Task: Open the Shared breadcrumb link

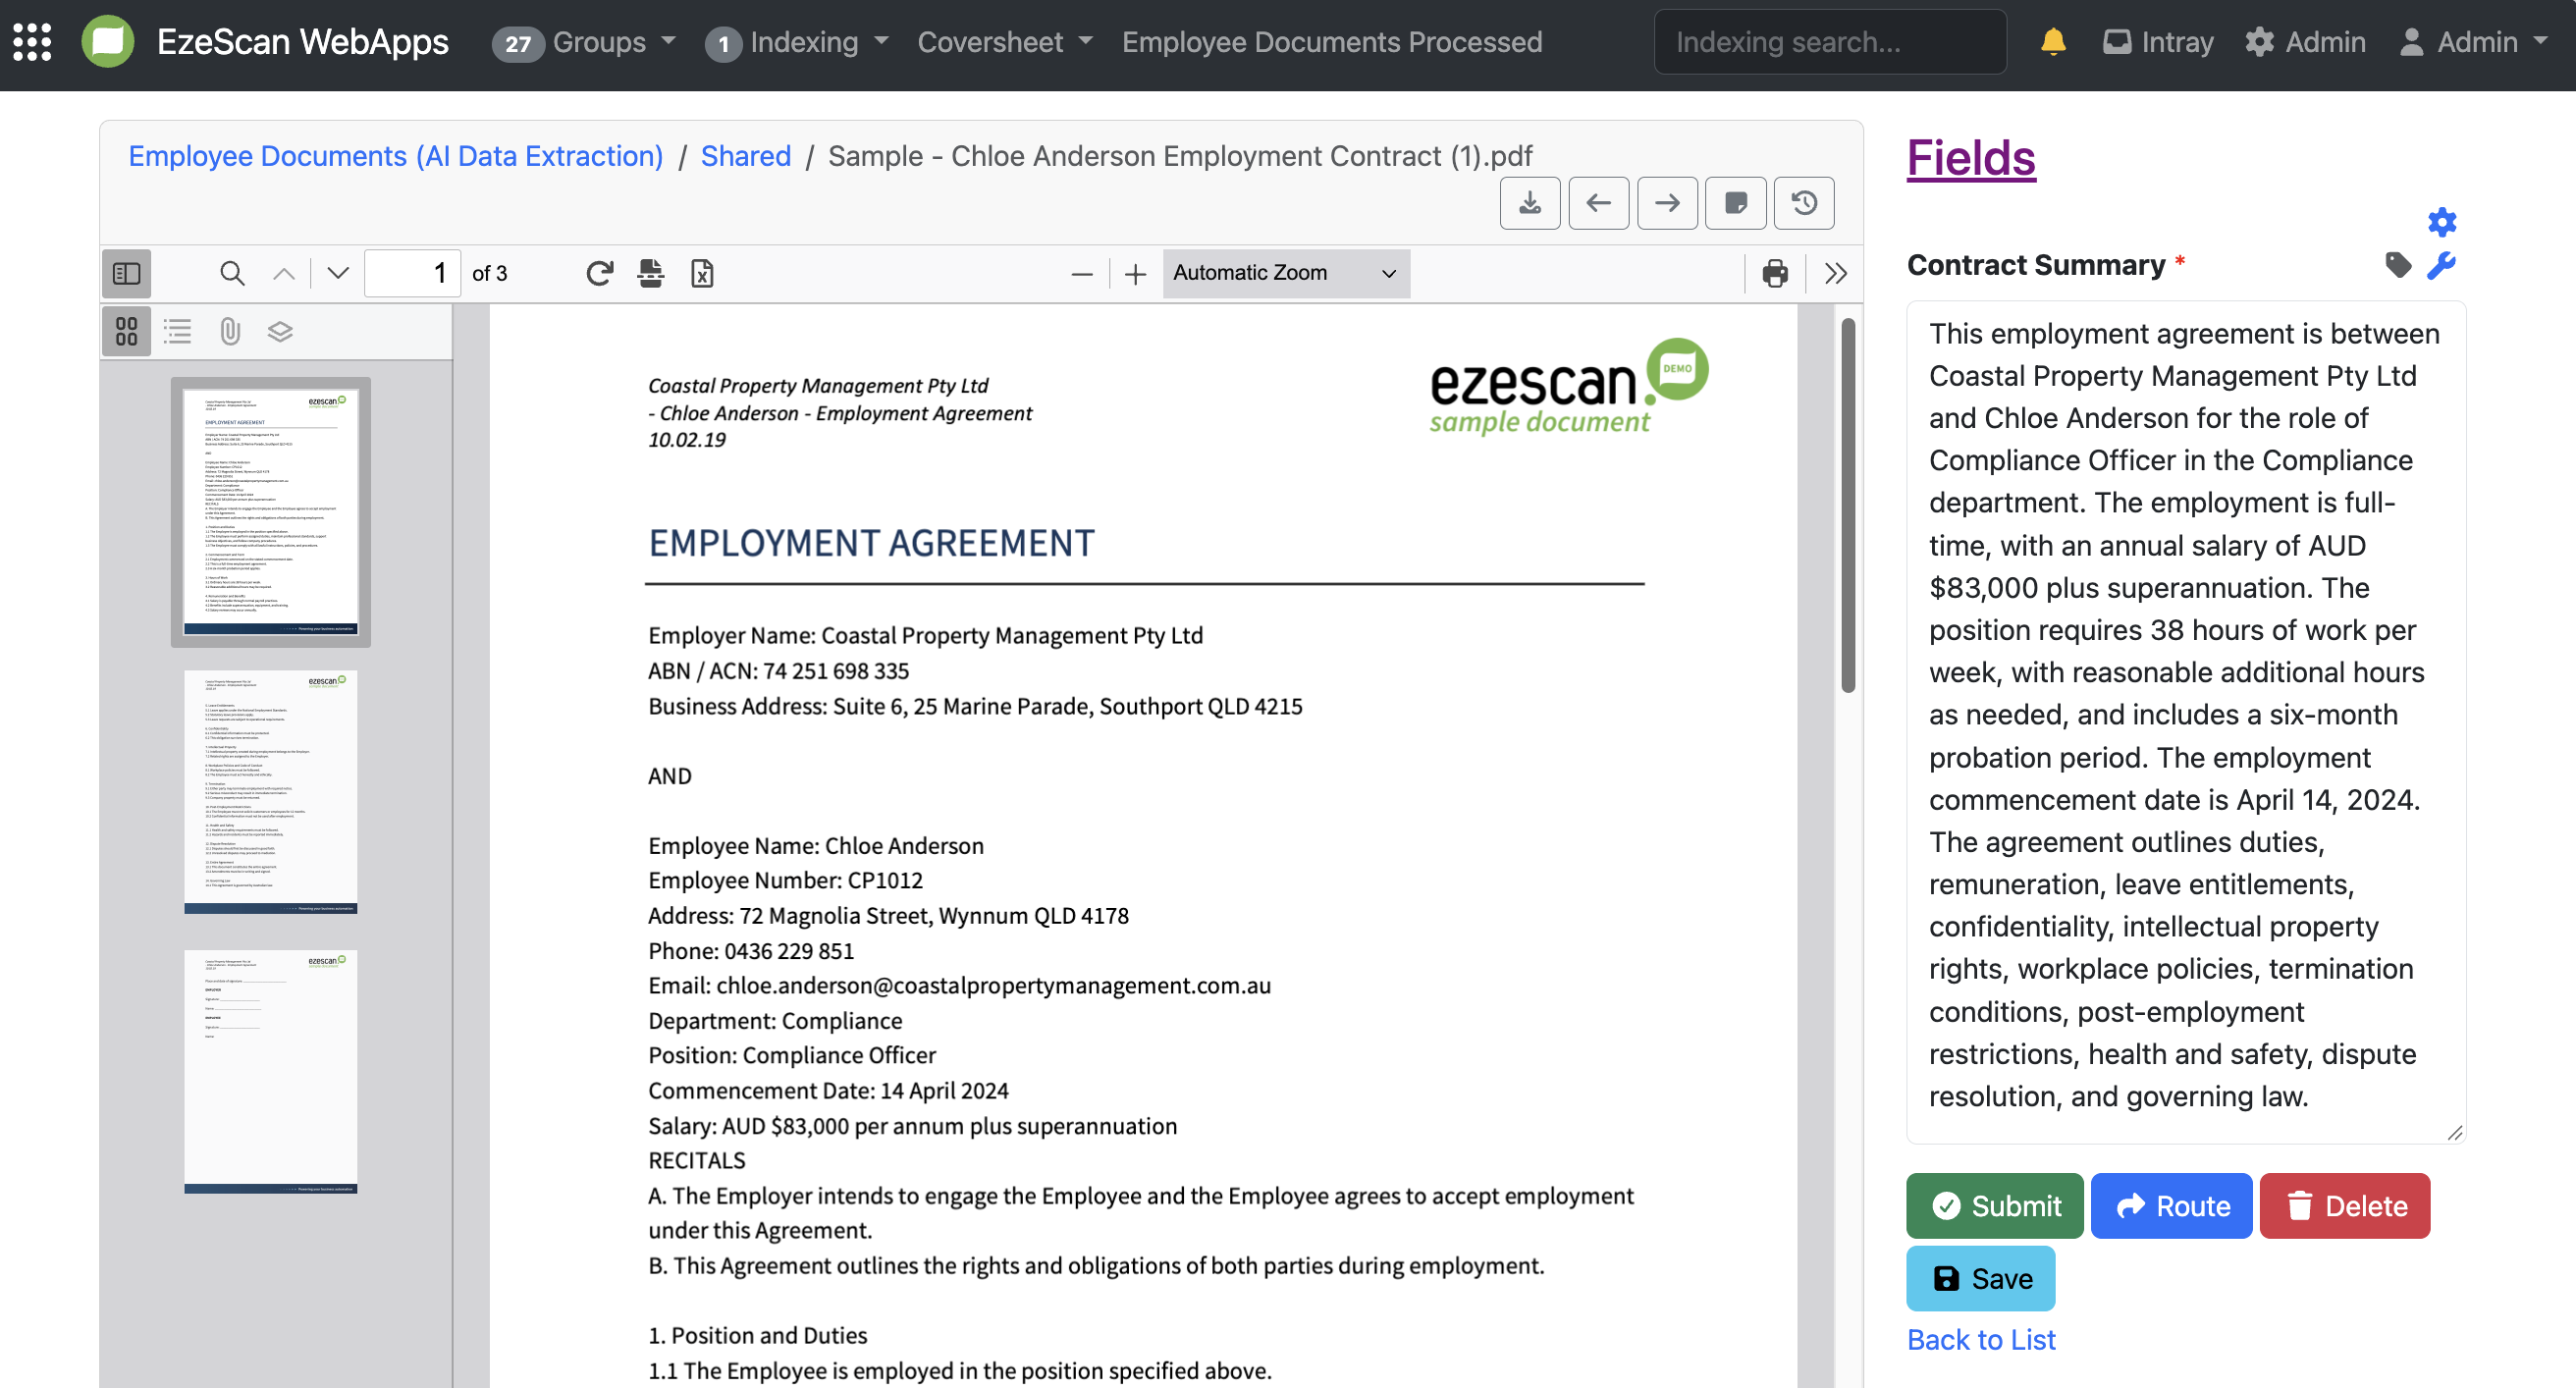Action: (x=746, y=156)
